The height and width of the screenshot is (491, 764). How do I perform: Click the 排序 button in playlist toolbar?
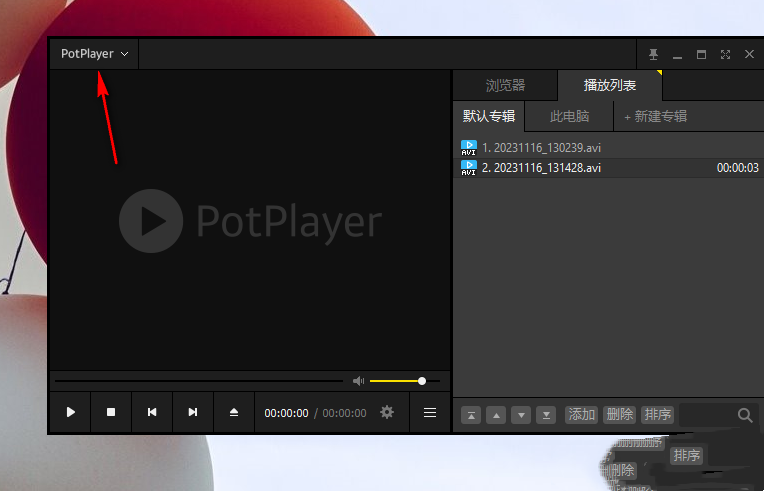(657, 415)
